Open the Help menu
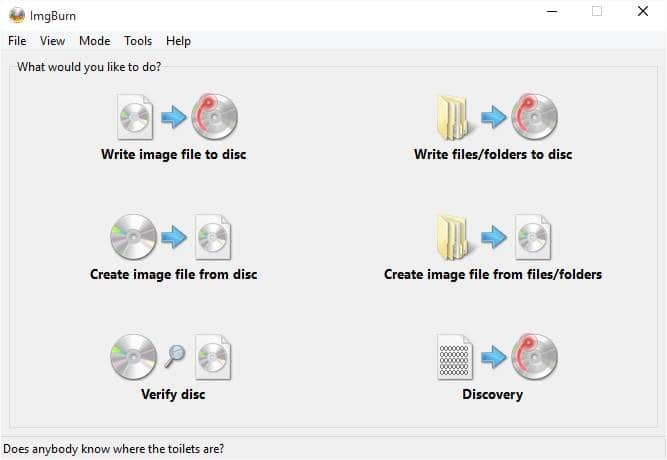Screen dimensions: 667x460 (x=178, y=41)
